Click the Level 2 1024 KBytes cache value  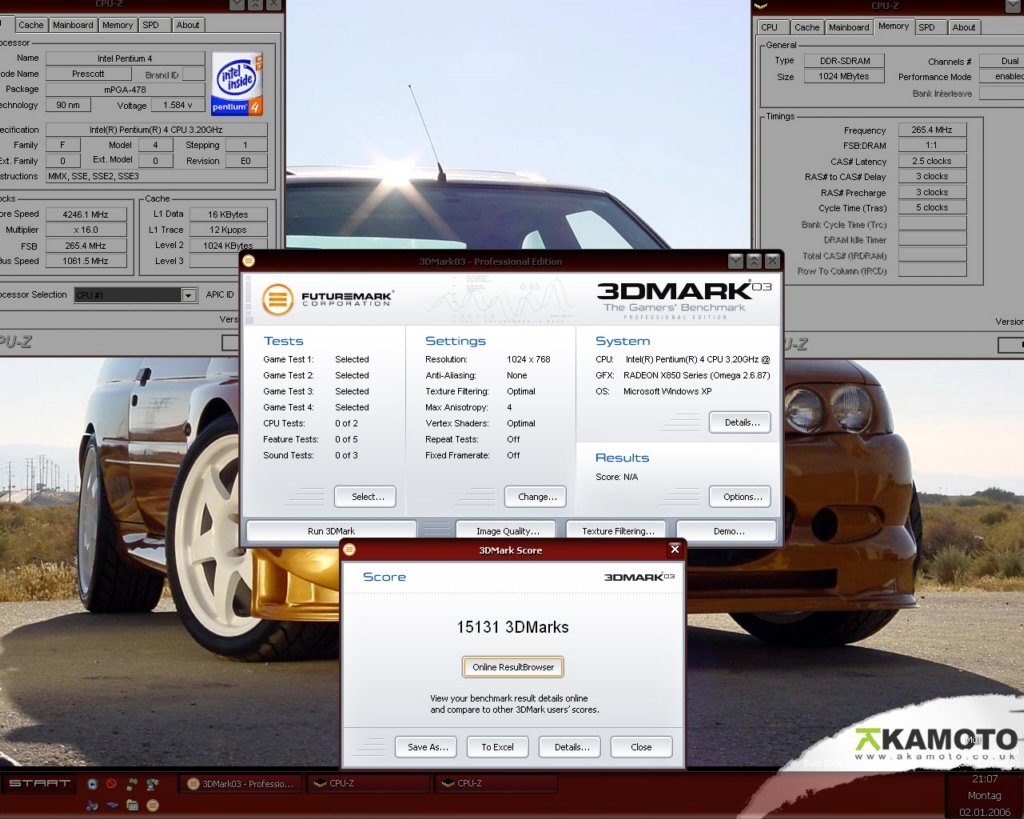228,245
